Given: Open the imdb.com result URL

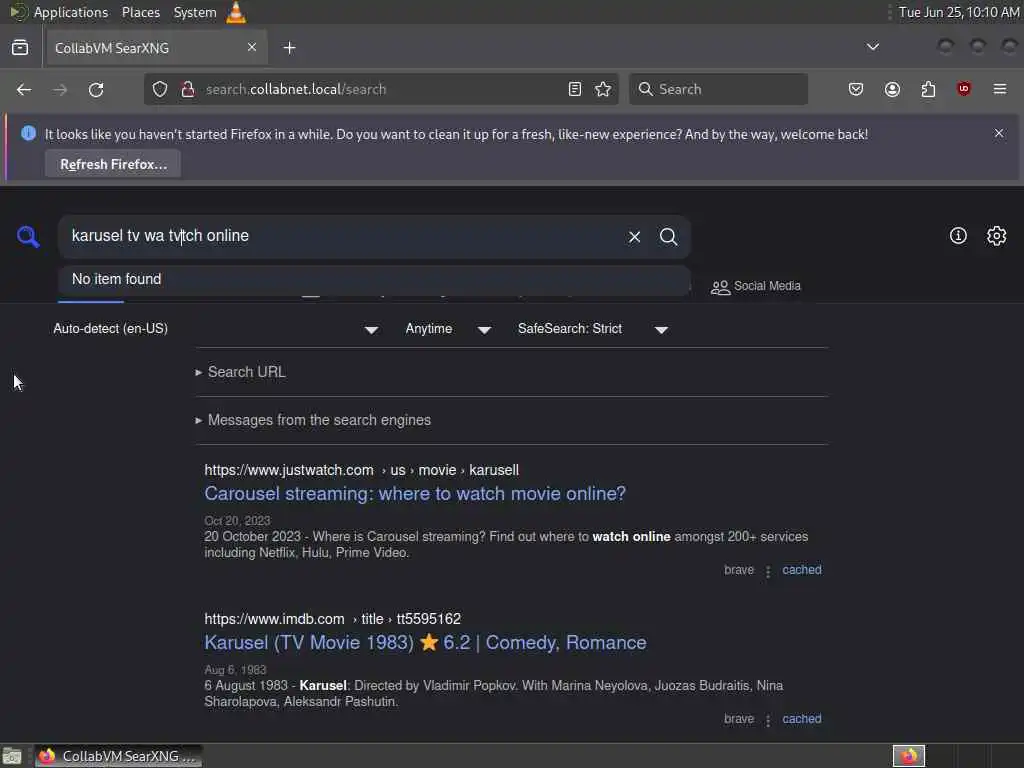Looking at the screenshot, I should coord(332,619).
